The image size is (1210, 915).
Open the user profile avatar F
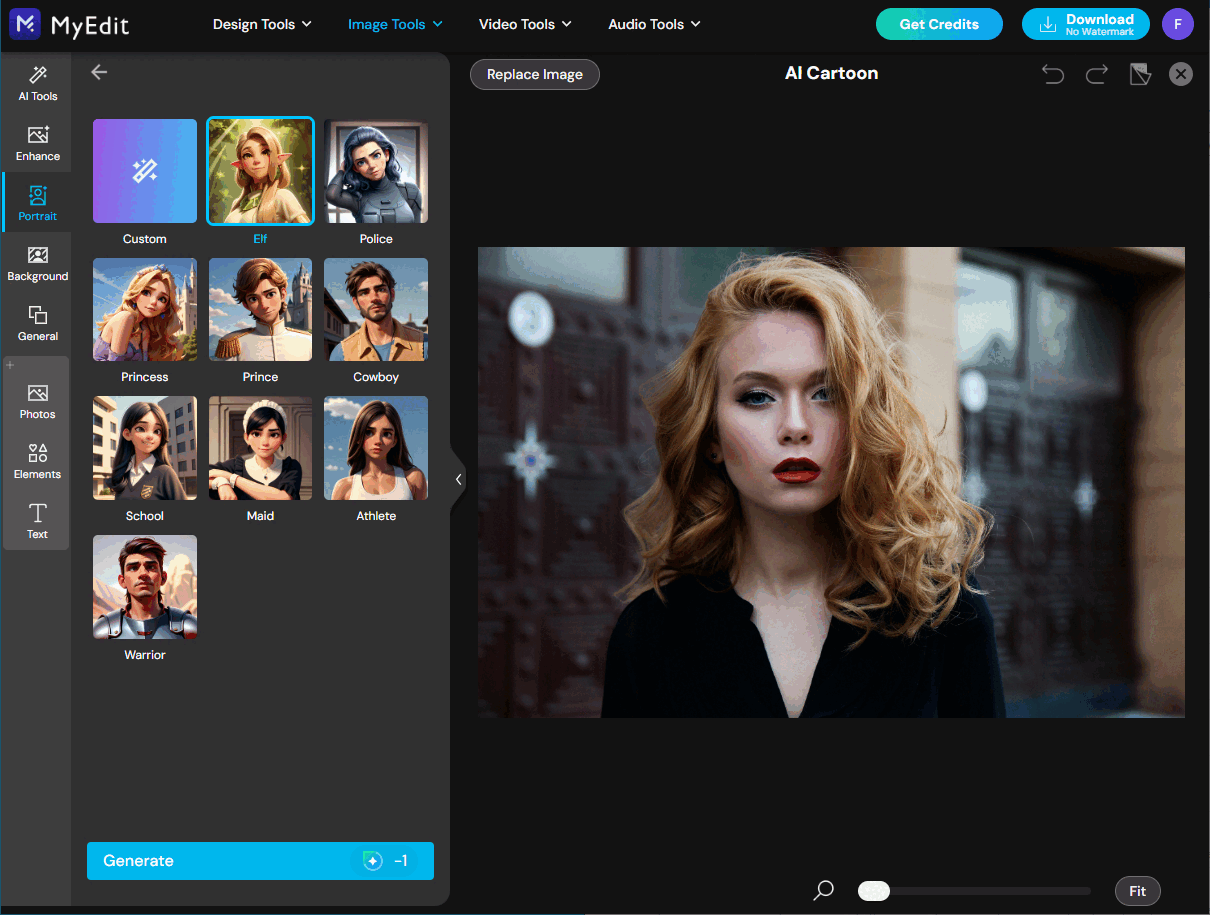pyautogui.click(x=1178, y=24)
